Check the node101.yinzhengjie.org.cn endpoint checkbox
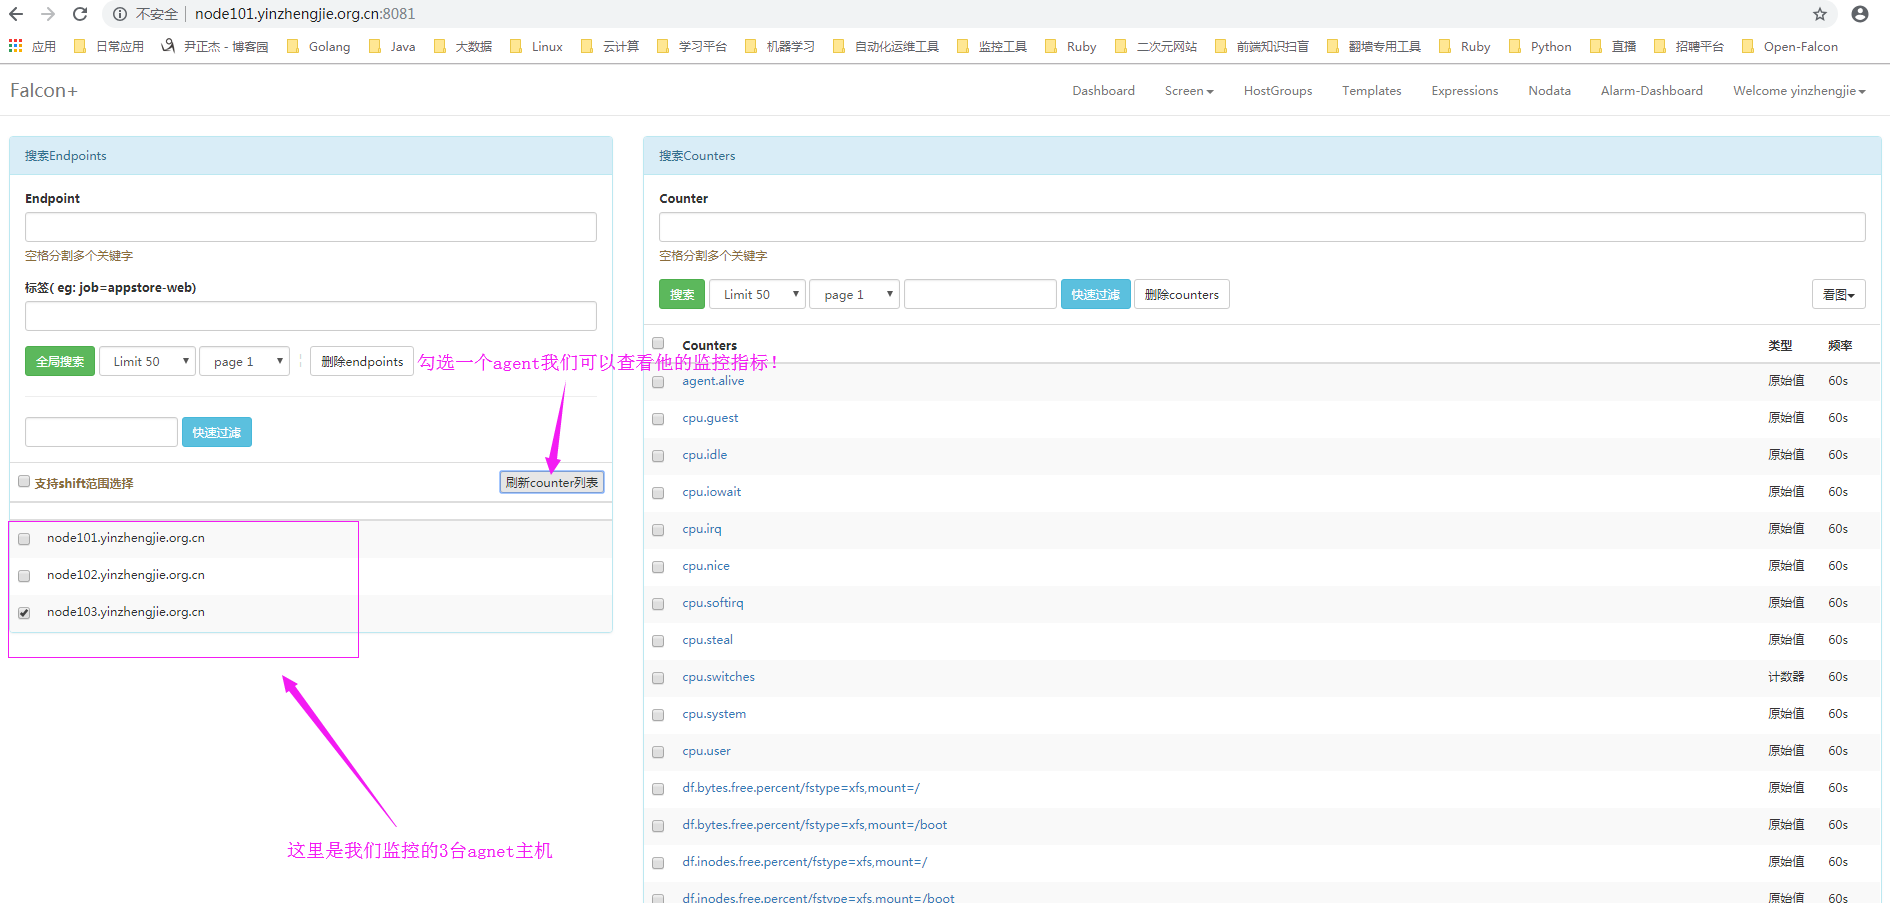This screenshot has width=1890, height=903. [x=24, y=539]
